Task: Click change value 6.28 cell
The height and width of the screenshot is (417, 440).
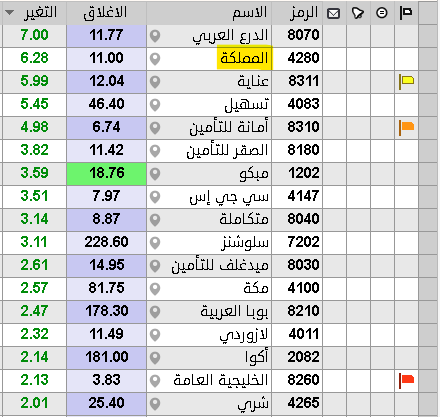Action: point(34,59)
